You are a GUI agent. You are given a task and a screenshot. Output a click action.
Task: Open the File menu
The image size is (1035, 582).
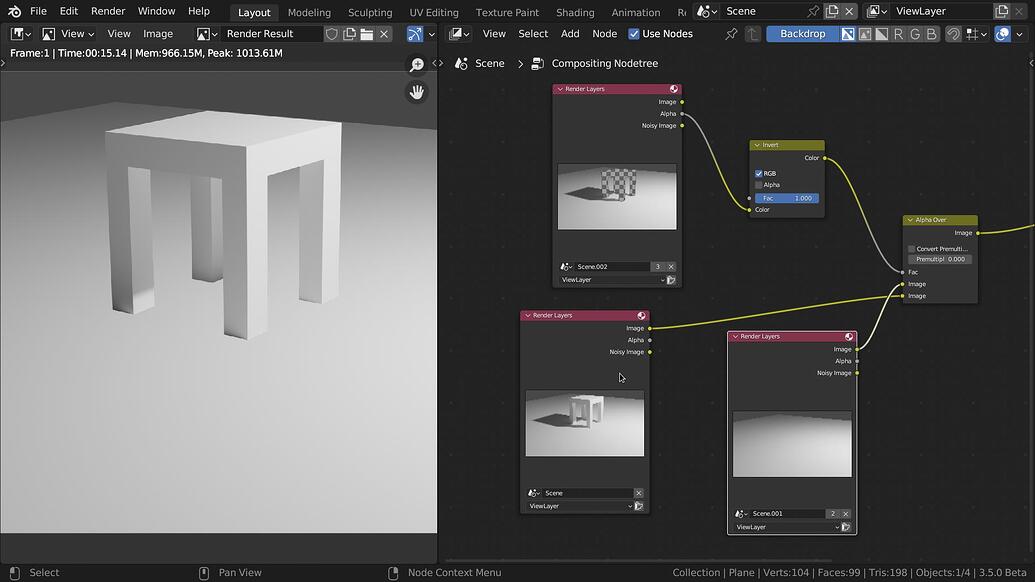pos(38,11)
